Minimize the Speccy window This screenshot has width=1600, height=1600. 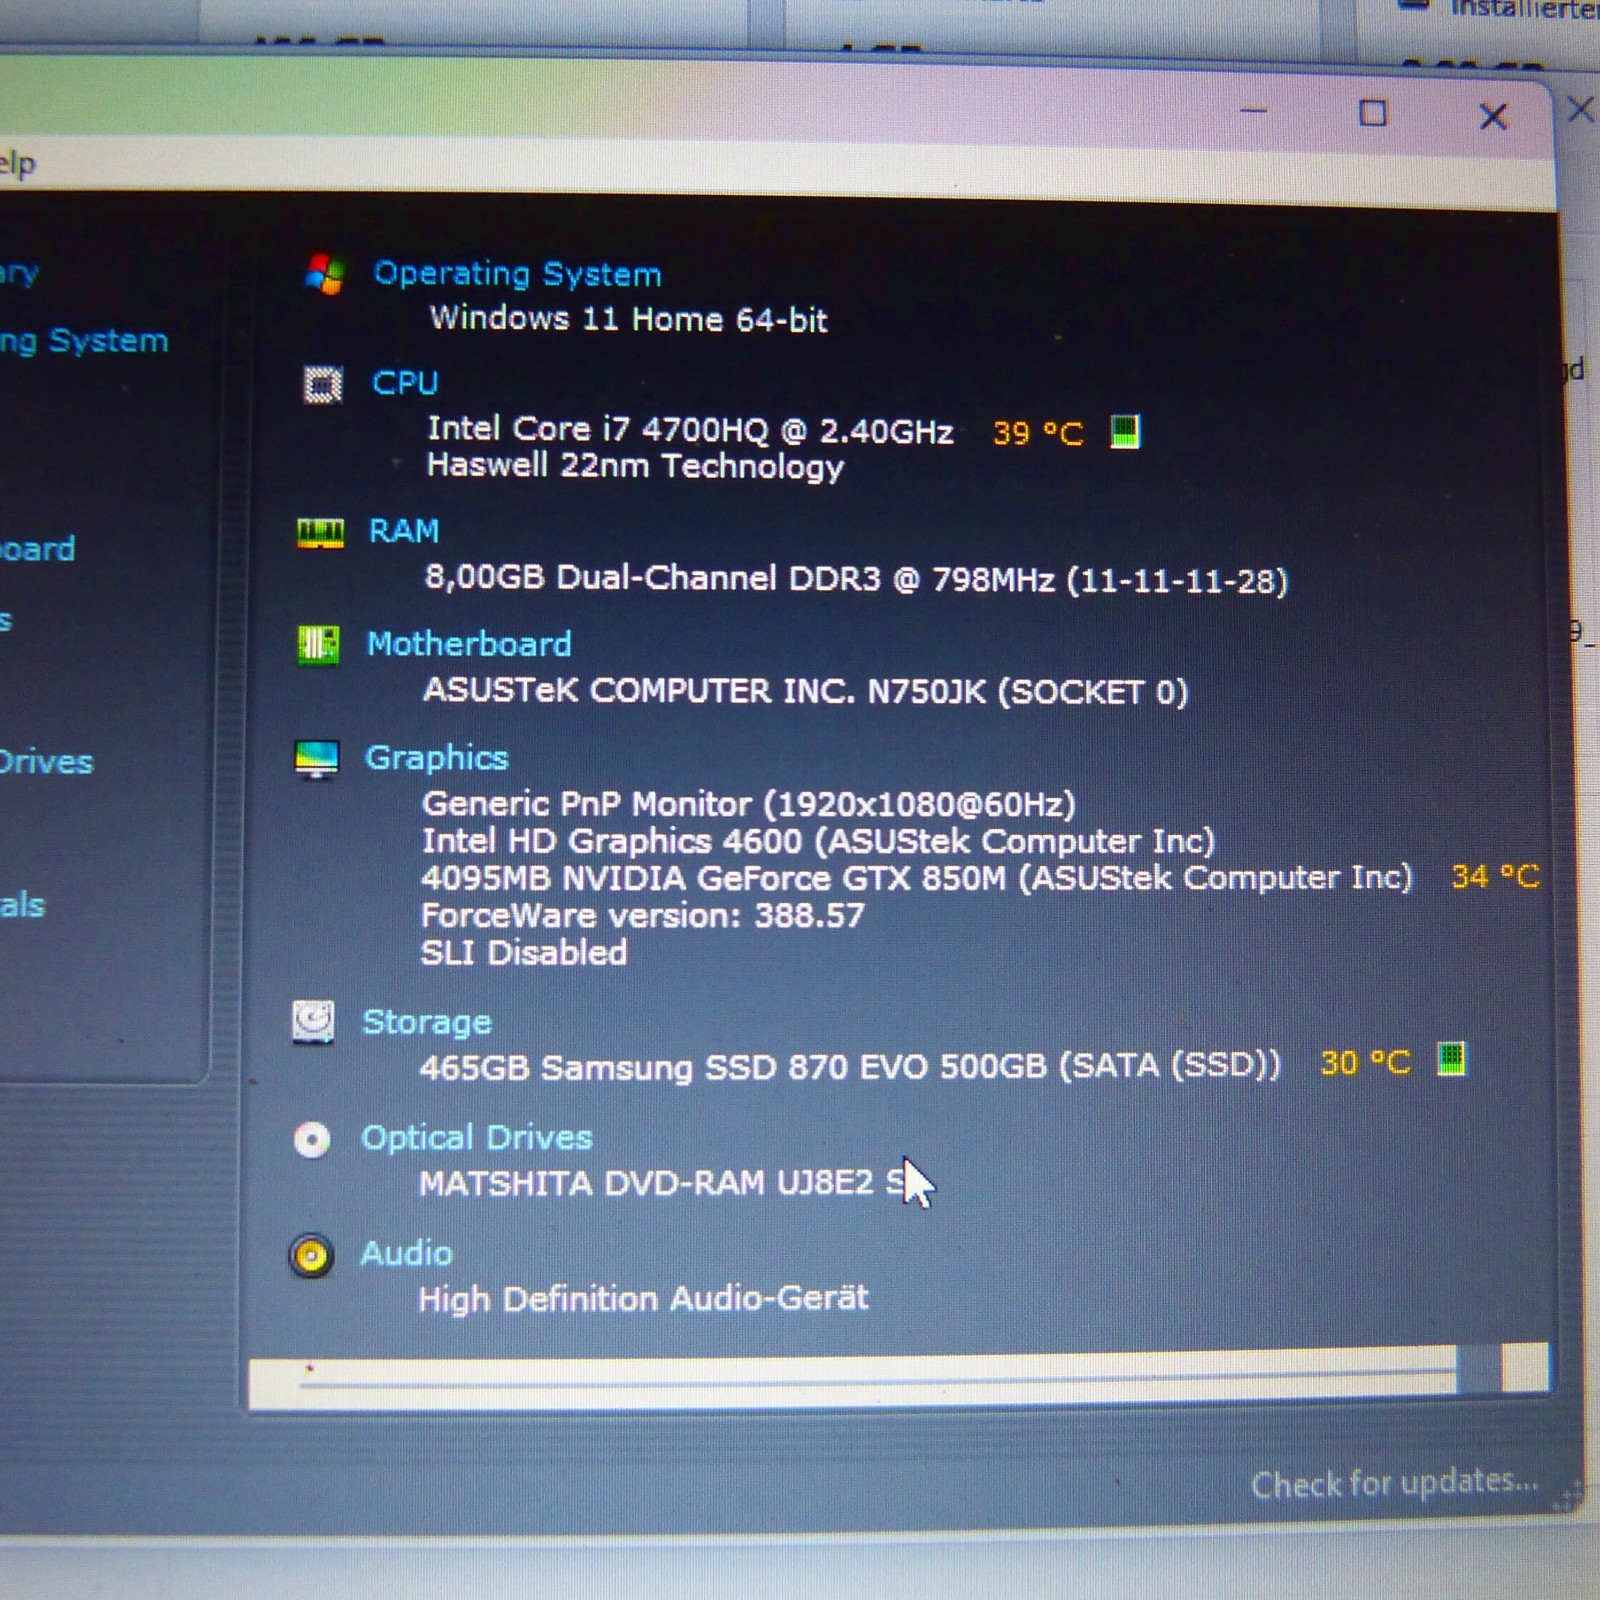[x=1253, y=110]
